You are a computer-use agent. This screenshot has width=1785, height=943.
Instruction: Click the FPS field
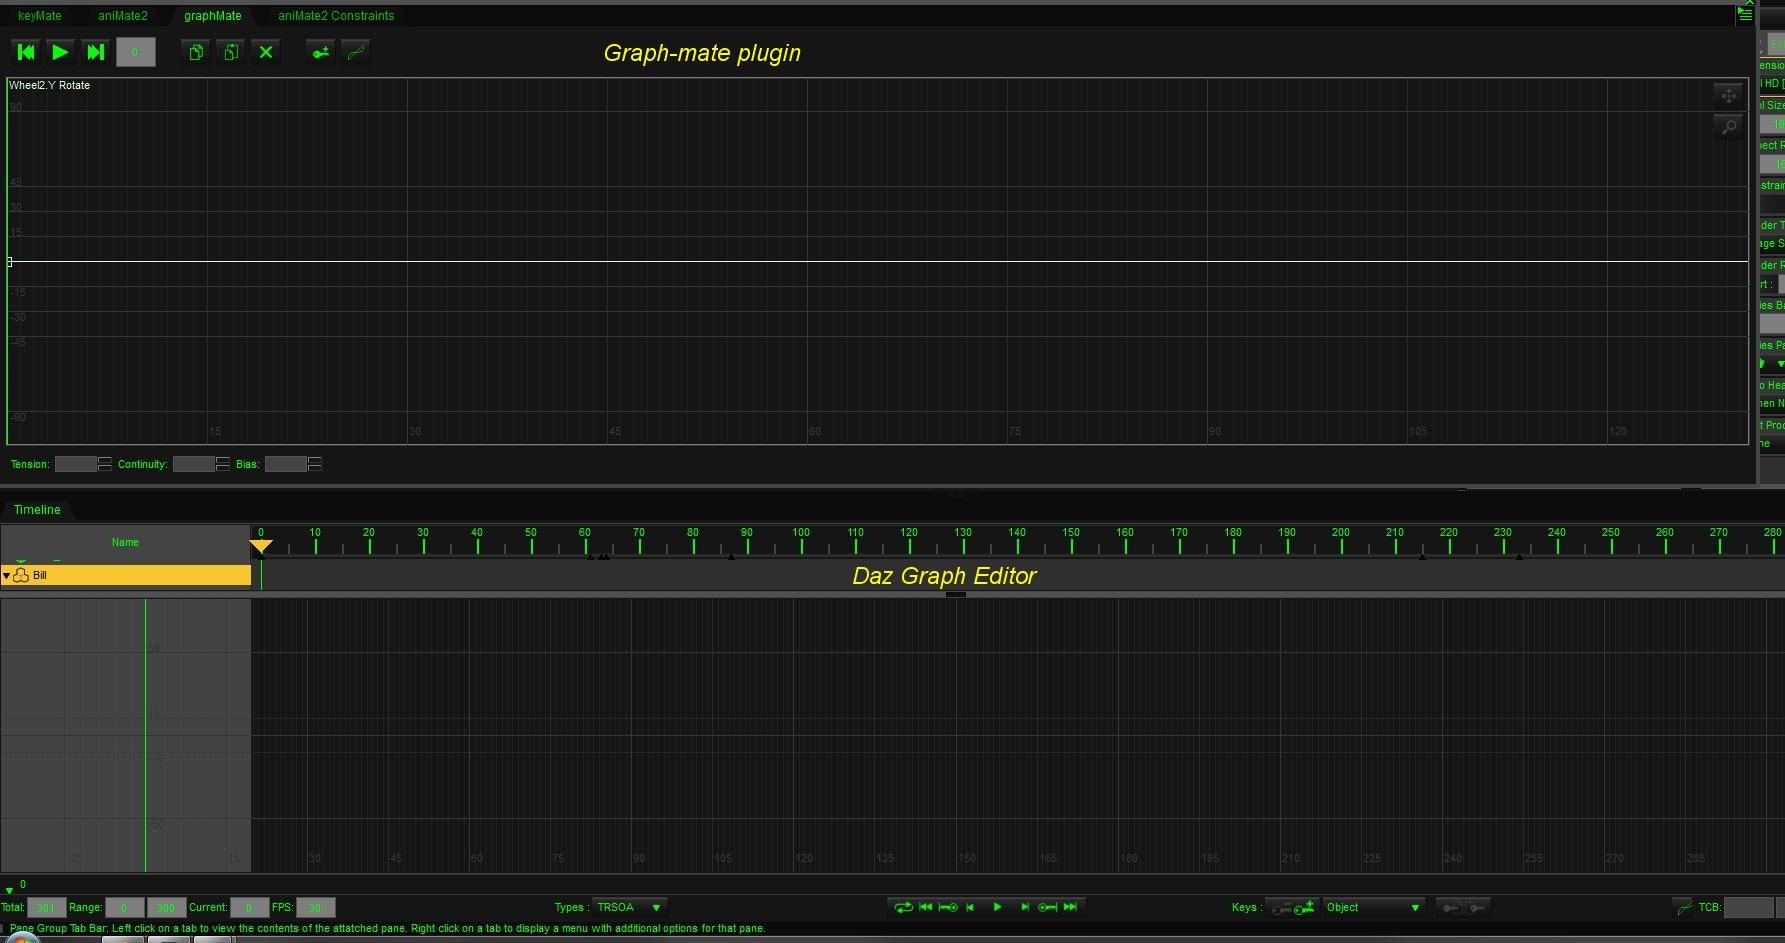coord(316,908)
